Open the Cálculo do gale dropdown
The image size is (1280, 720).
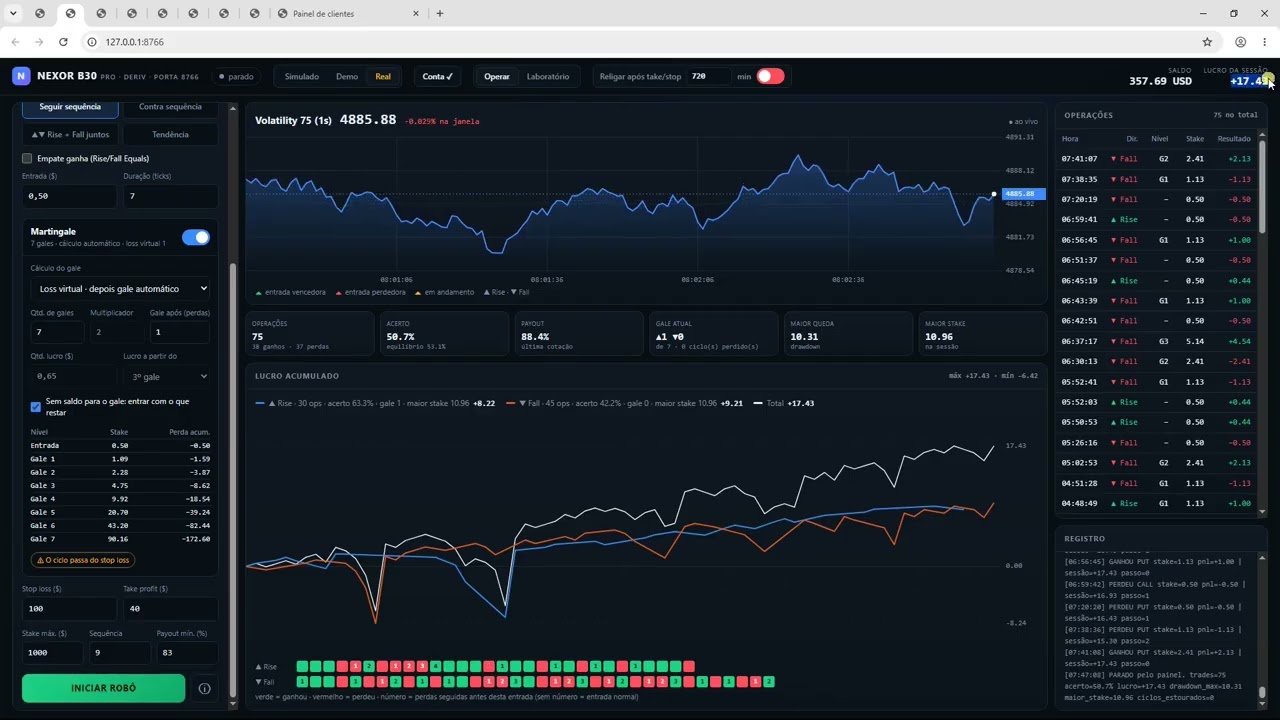[x=120, y=288]
